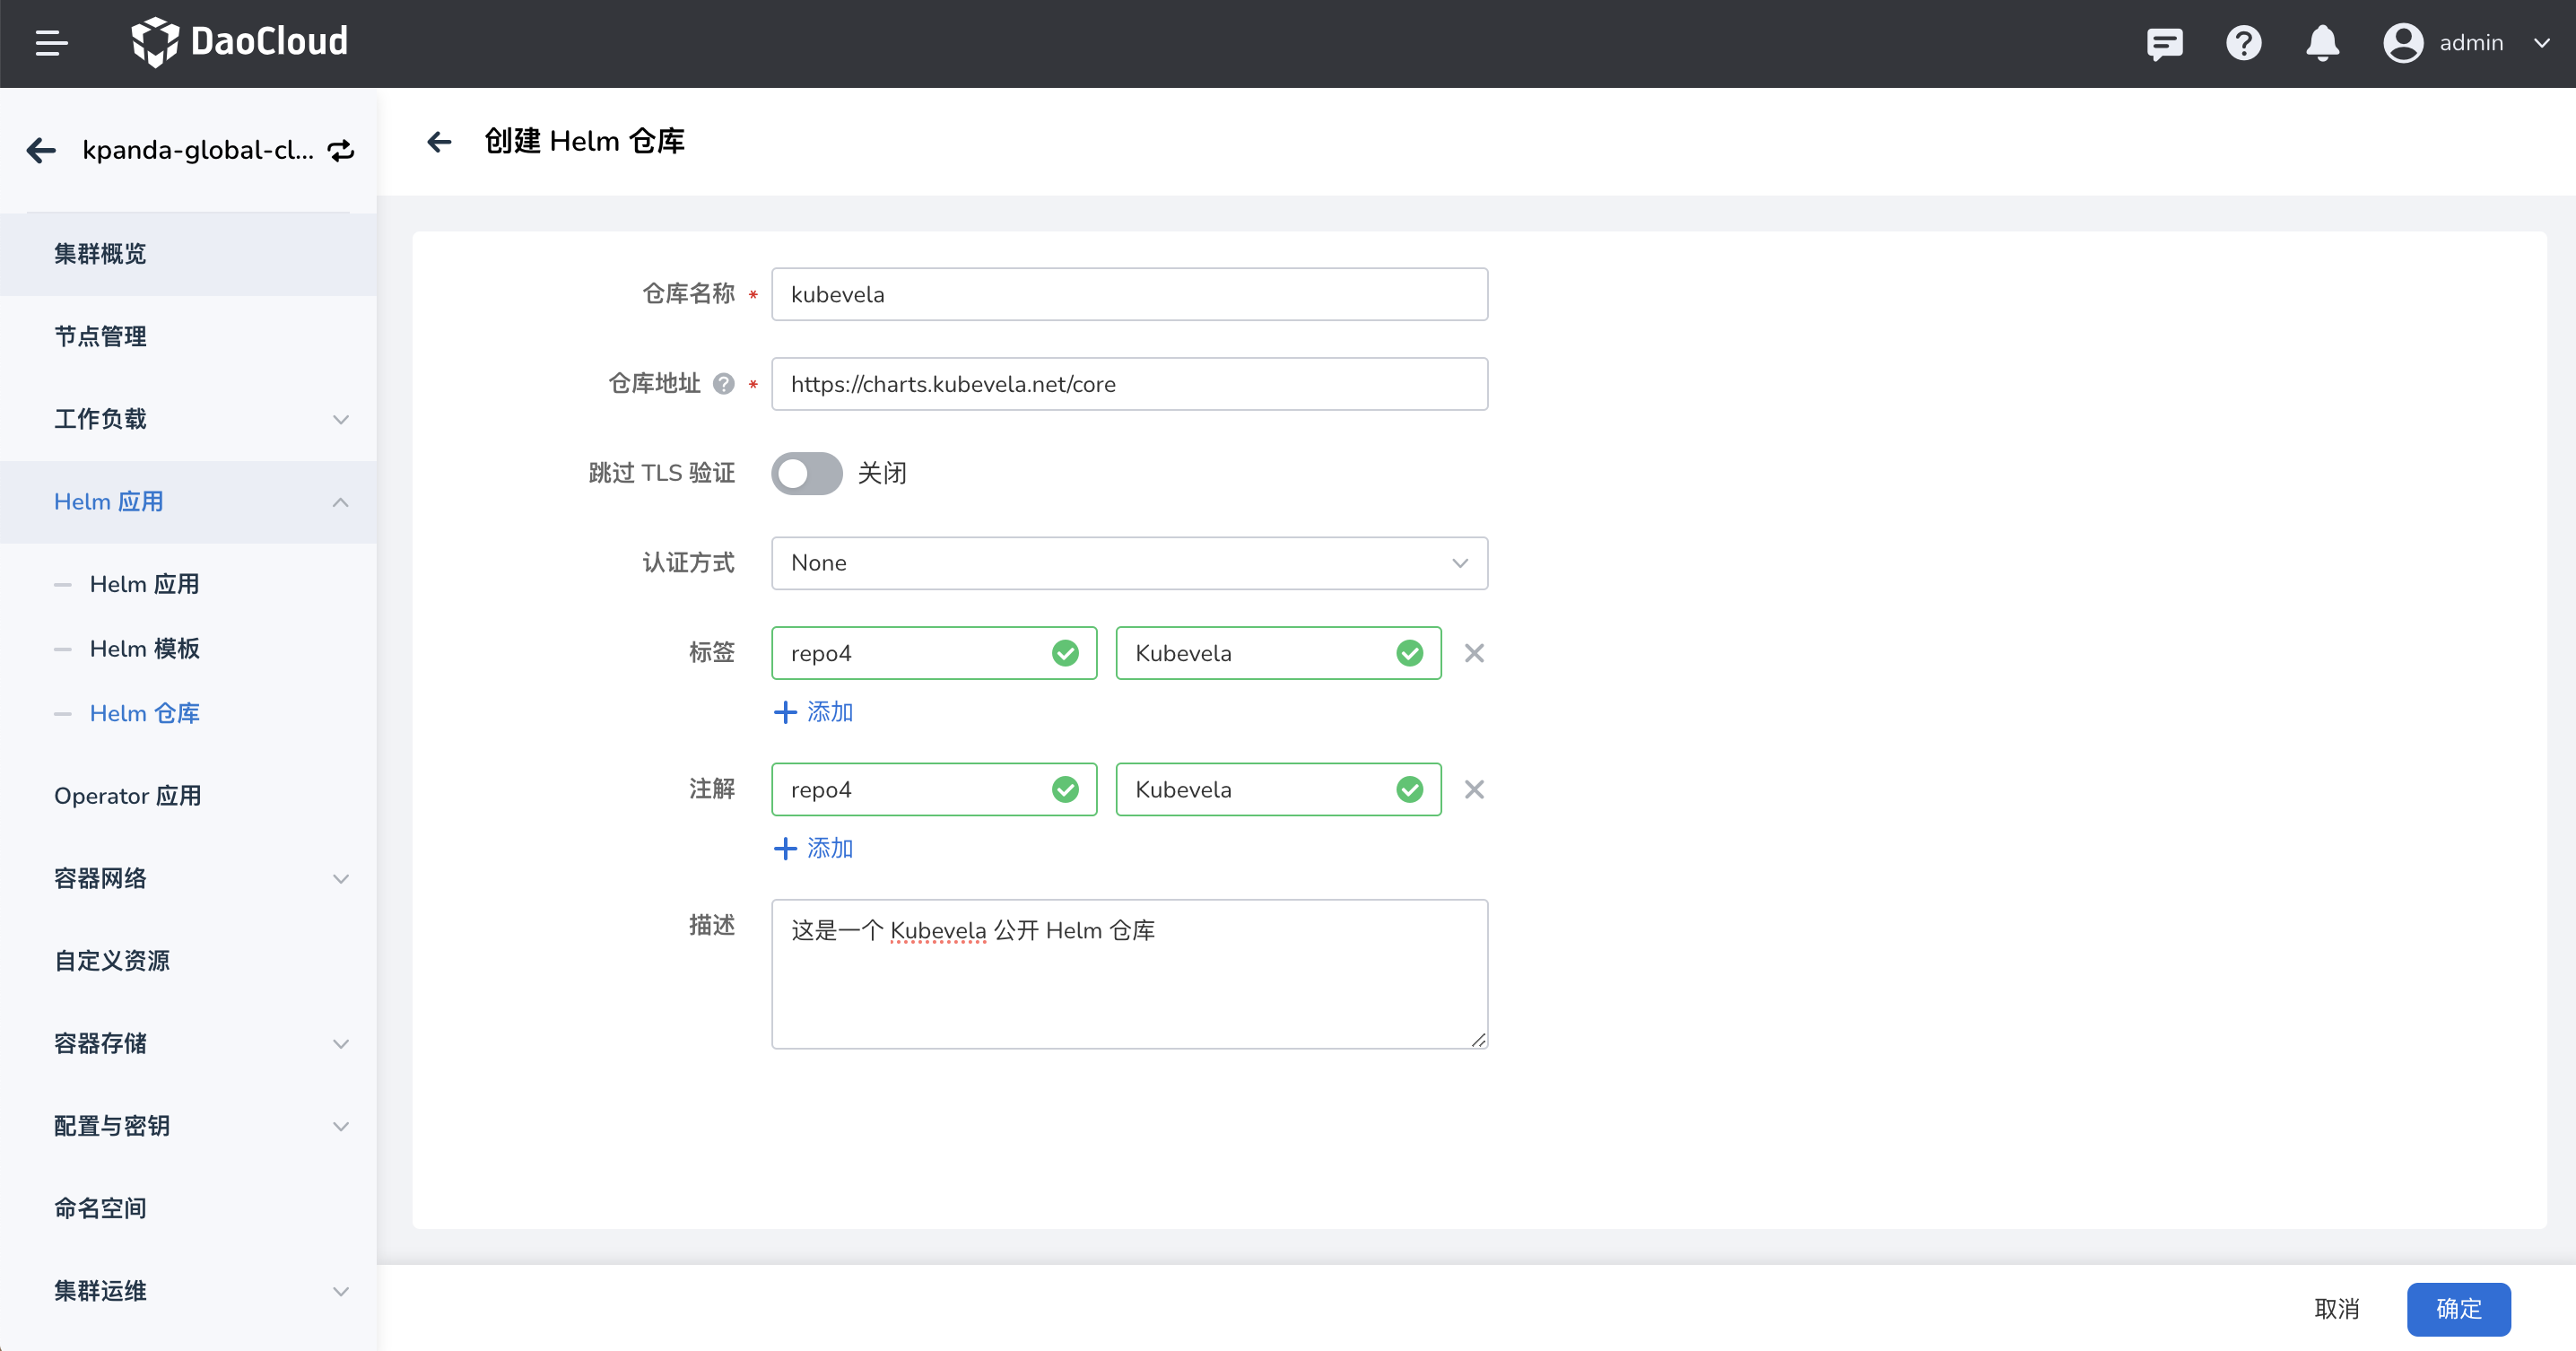Viewport: 2576px width, 1351px height.
Task: Click into the 仓库名称 kubevela input field
Action: click(x=1128, y=294)
